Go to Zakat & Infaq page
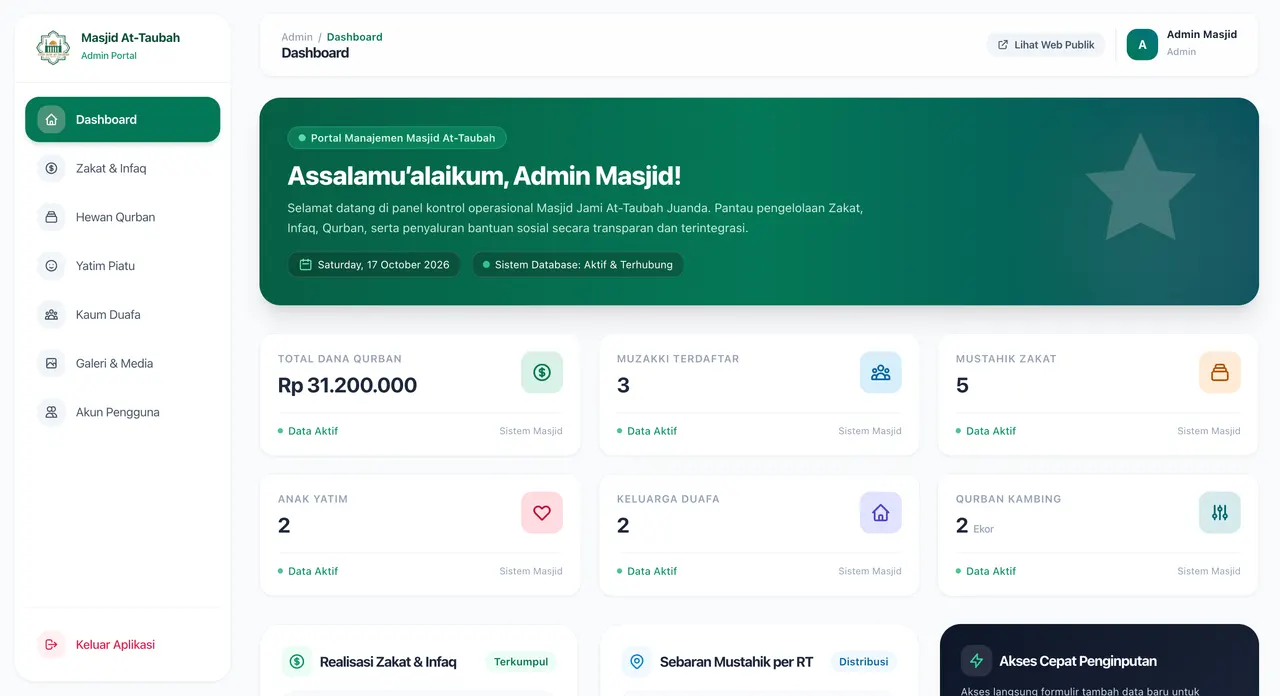1280x696 pixels. pos(123,168)
